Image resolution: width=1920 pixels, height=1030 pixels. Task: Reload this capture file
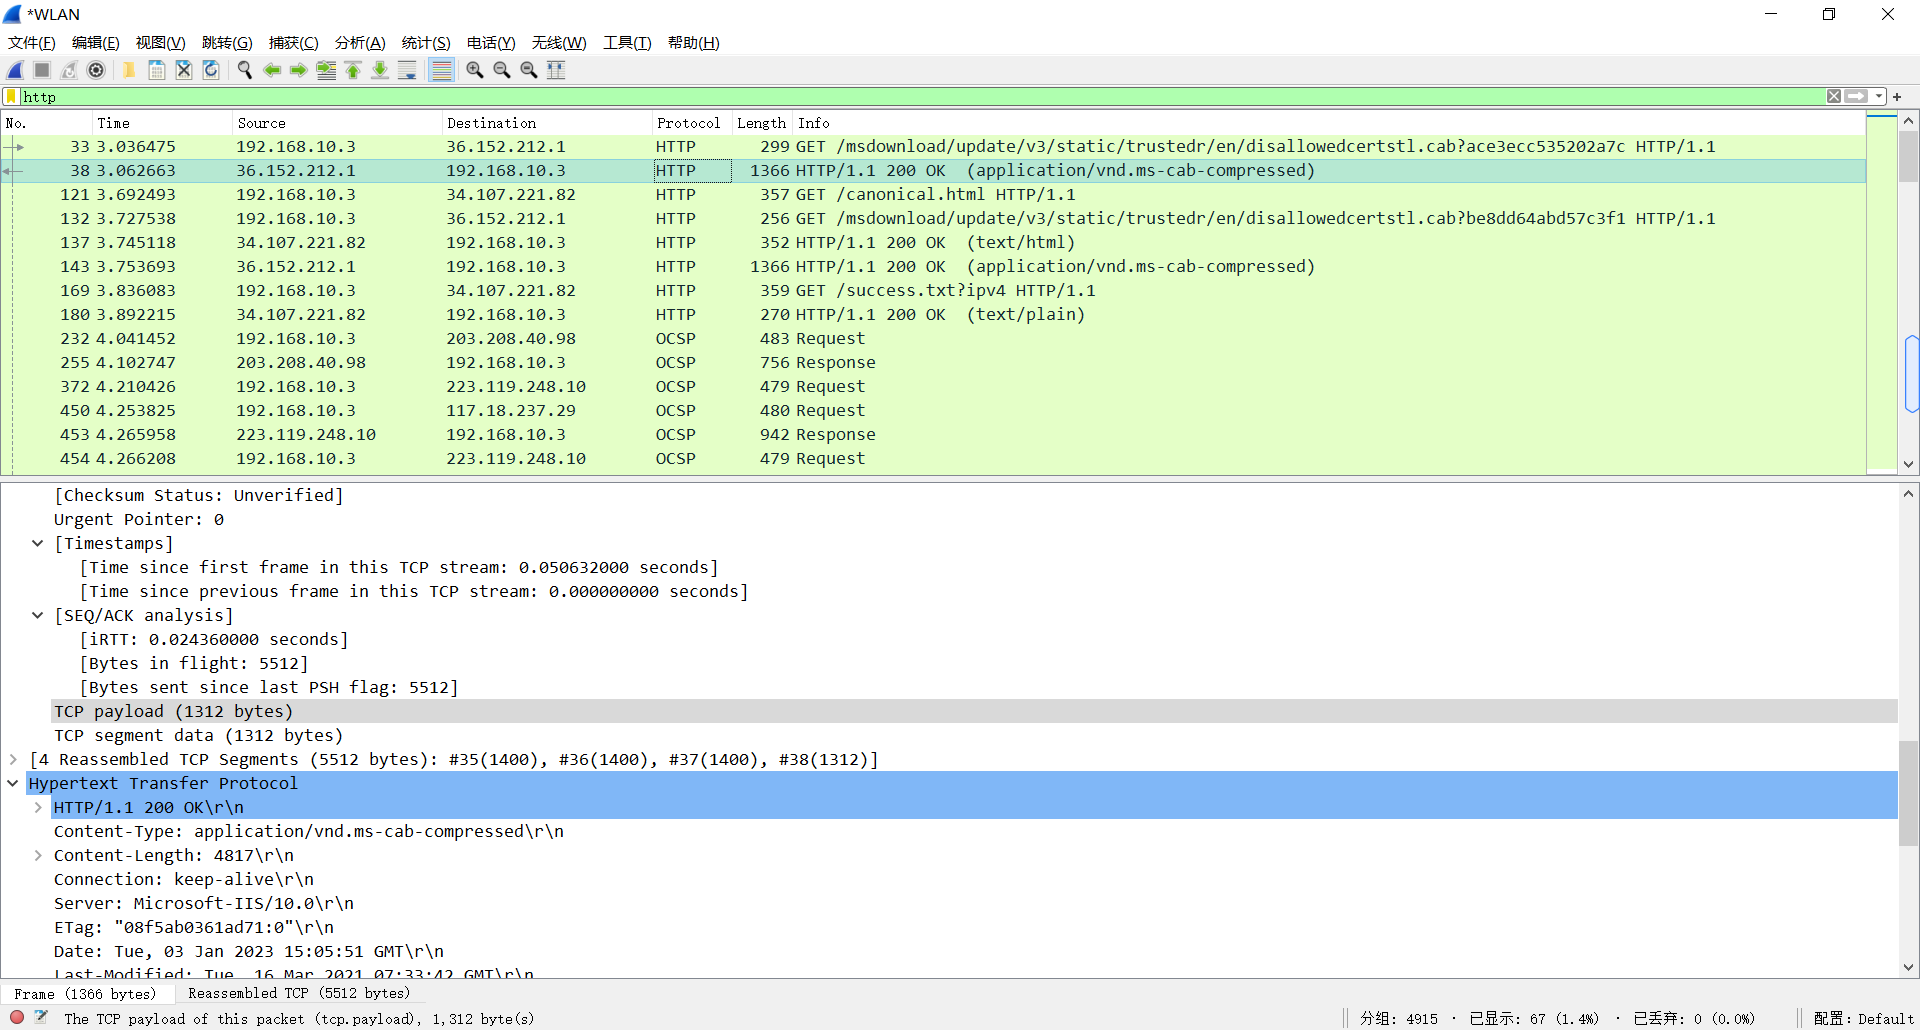pos(210,70)
